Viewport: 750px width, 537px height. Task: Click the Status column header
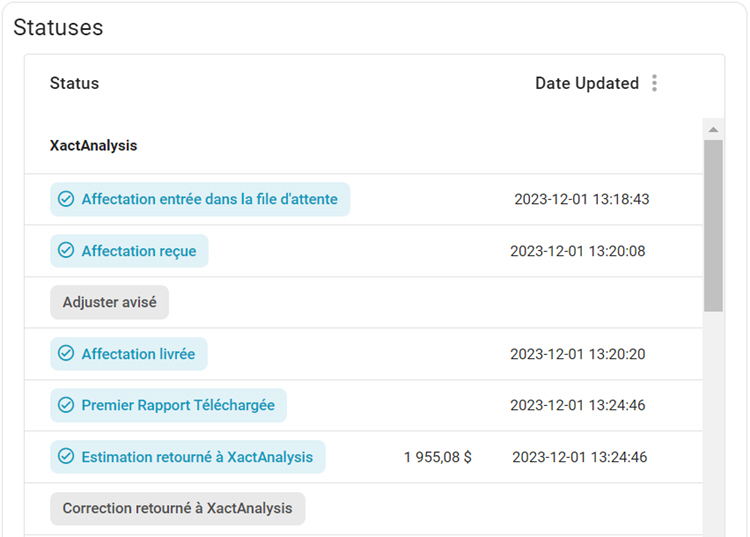(x=74, y=83)
